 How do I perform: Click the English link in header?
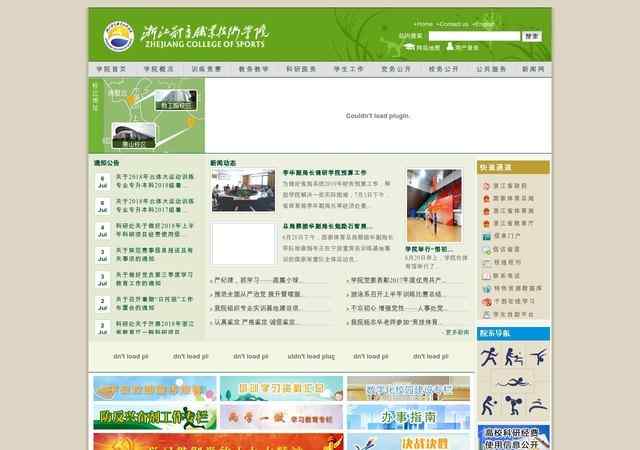(484, 24)
